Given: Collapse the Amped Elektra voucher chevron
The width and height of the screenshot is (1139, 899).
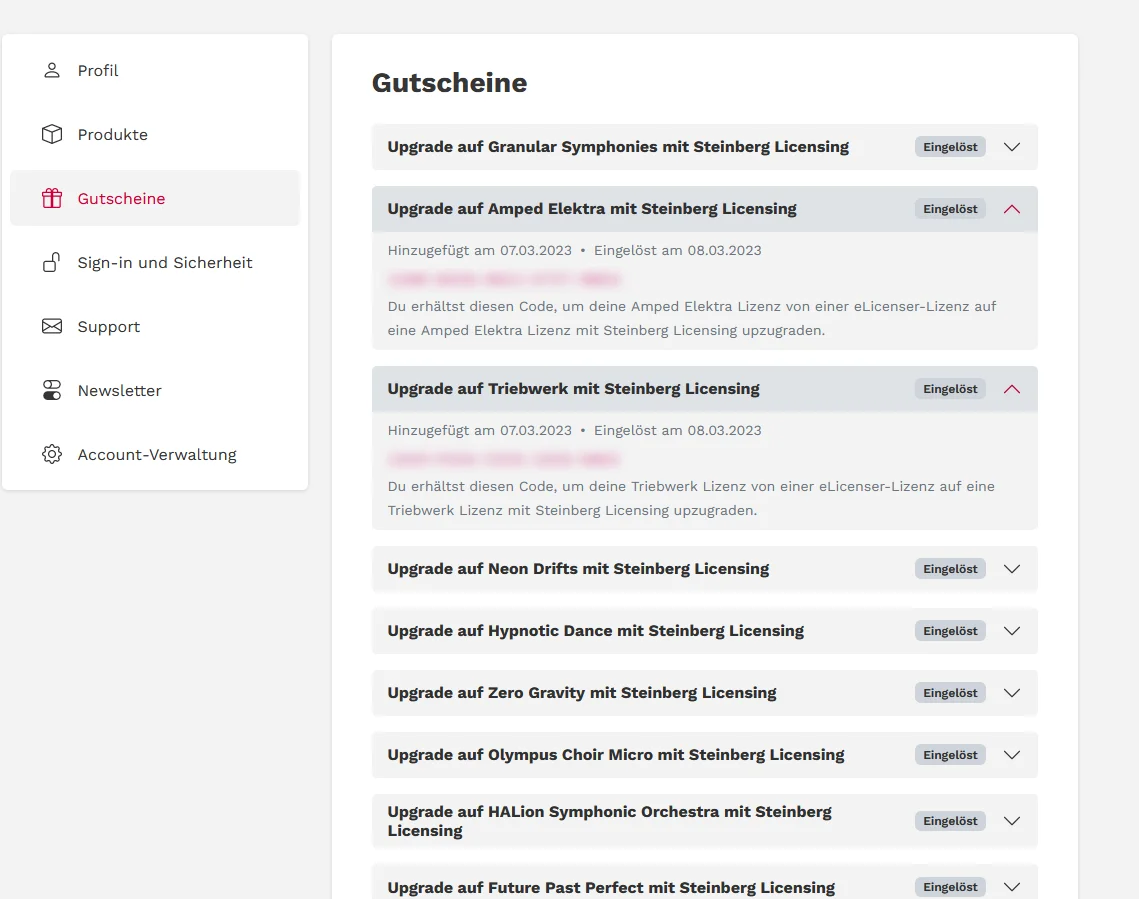Looking at the screenshot, I should pos(1012,209).
